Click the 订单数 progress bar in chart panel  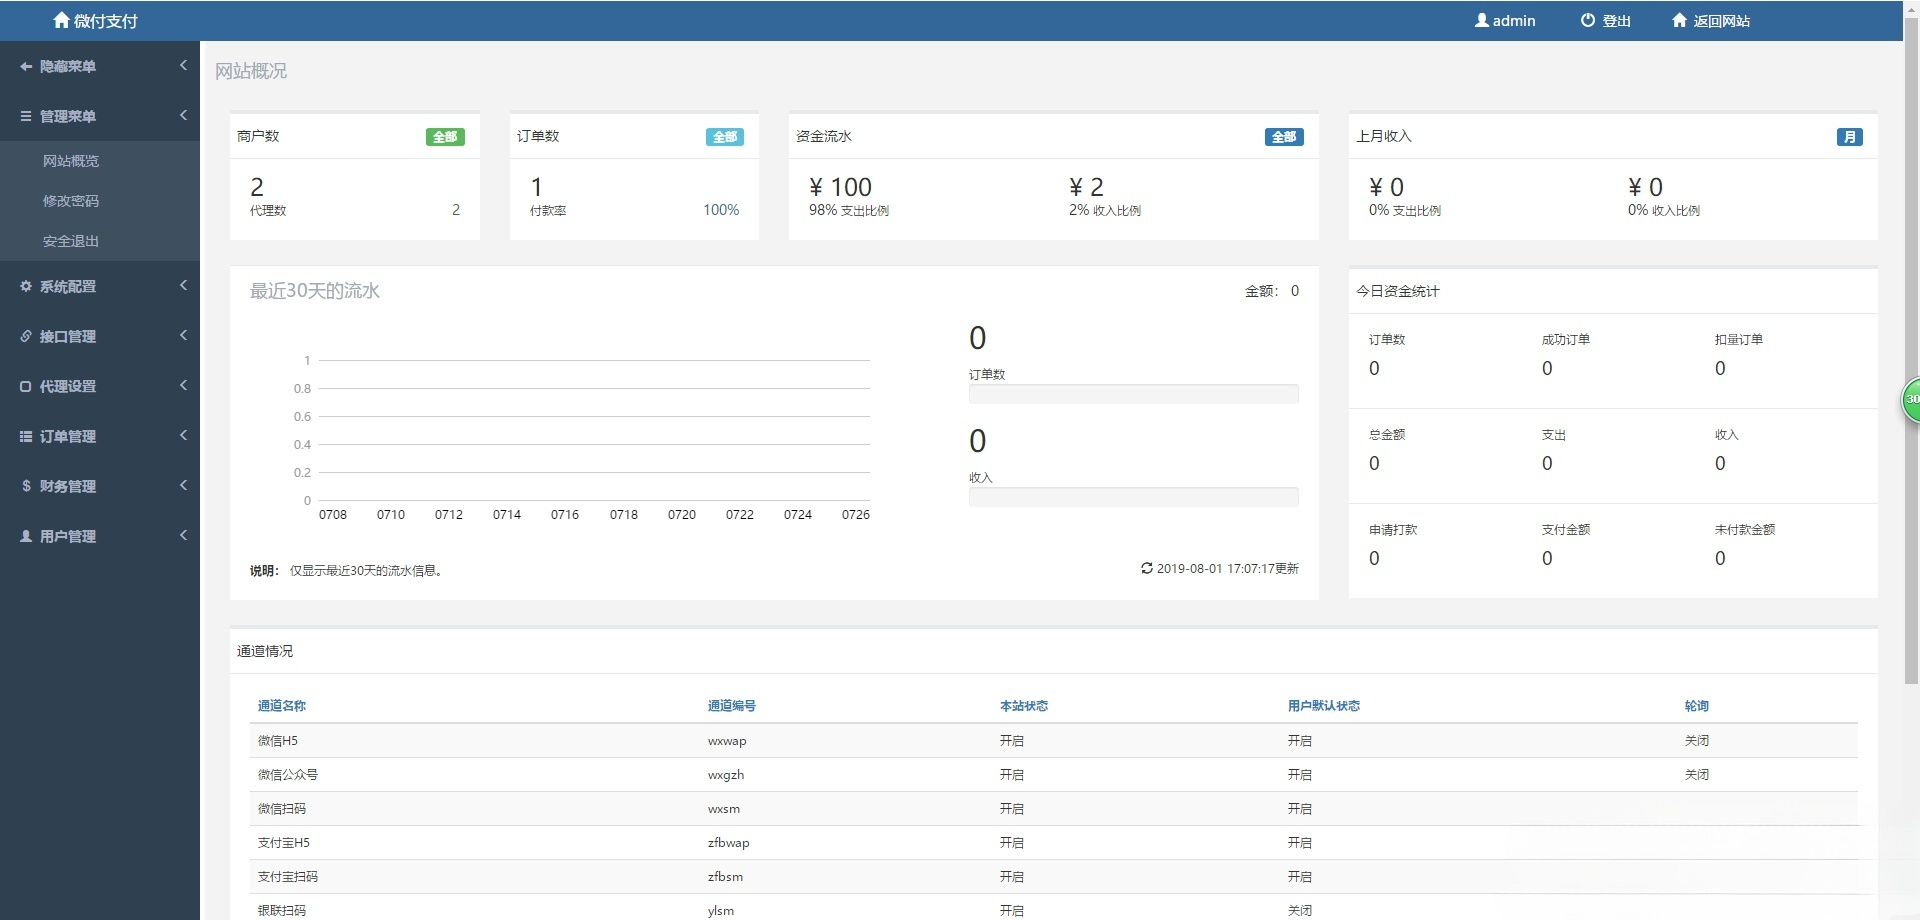pos(1133,394)
